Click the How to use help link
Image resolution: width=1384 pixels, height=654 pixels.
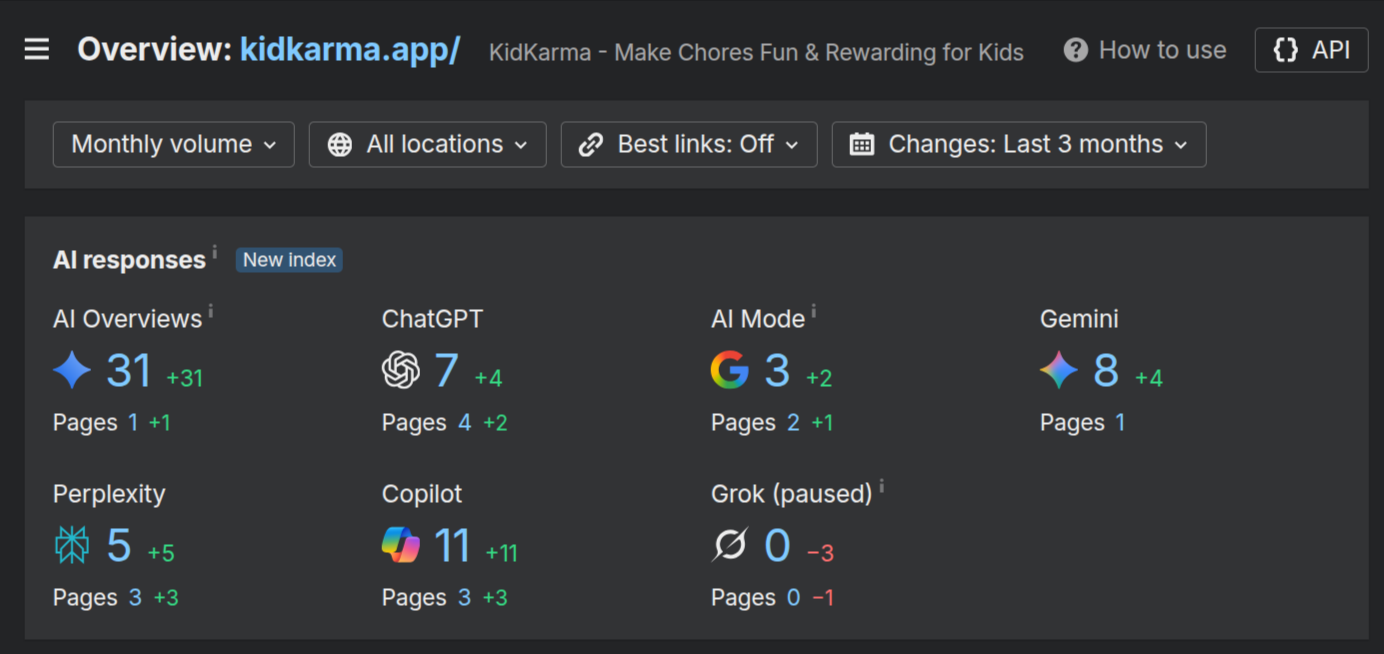coord(1145,50)
